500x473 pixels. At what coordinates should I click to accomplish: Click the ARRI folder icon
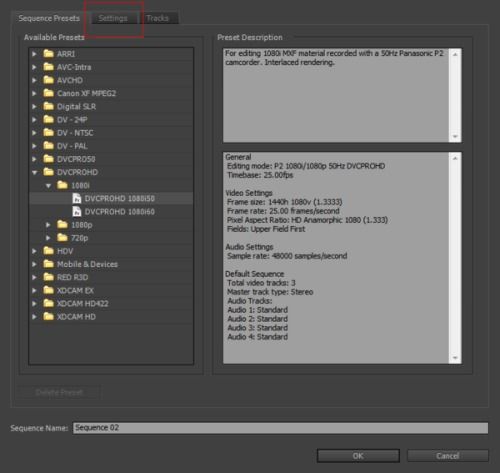pos(49,53)
